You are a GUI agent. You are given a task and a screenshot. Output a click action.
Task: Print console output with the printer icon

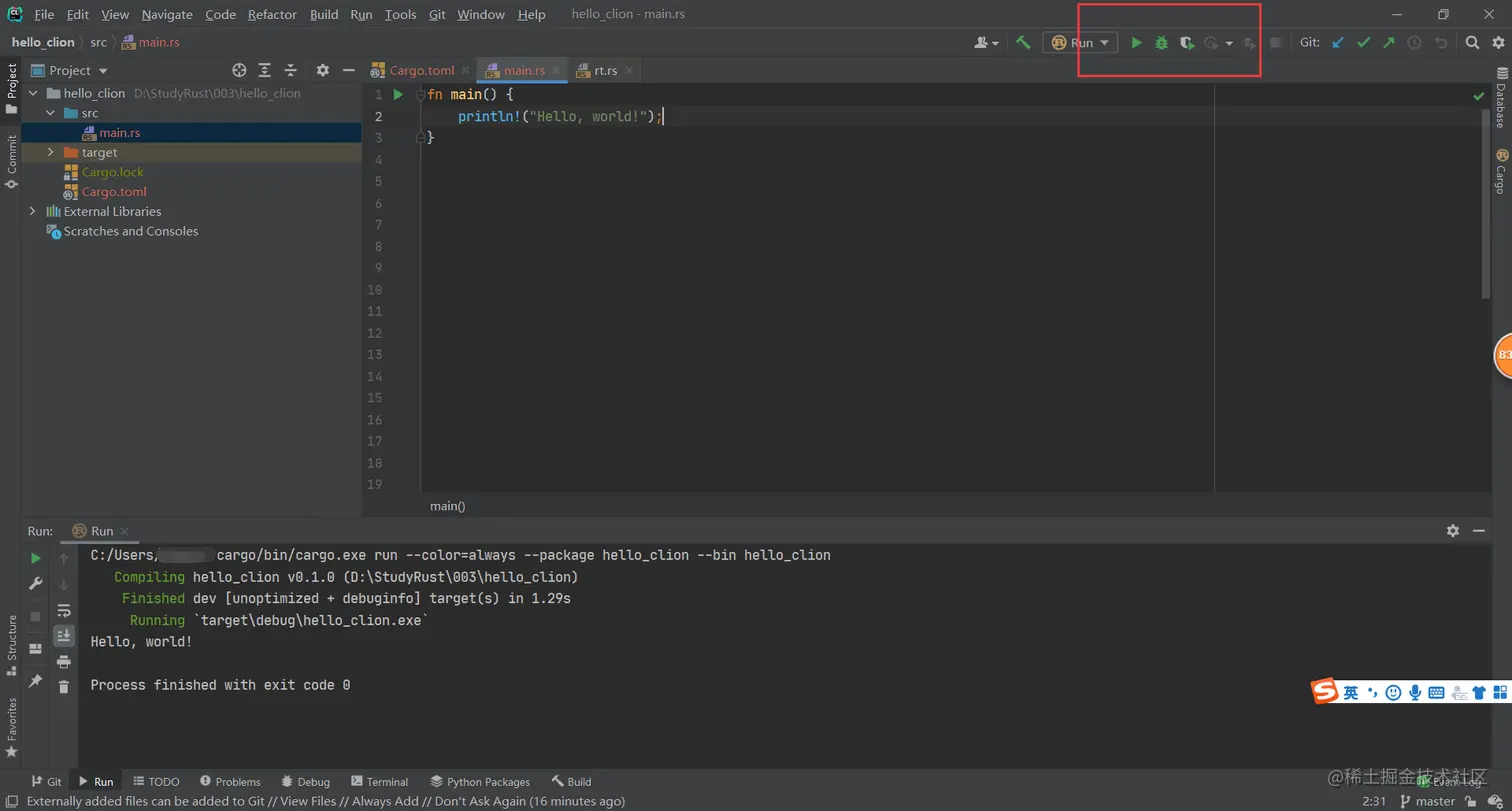(64, 662)
